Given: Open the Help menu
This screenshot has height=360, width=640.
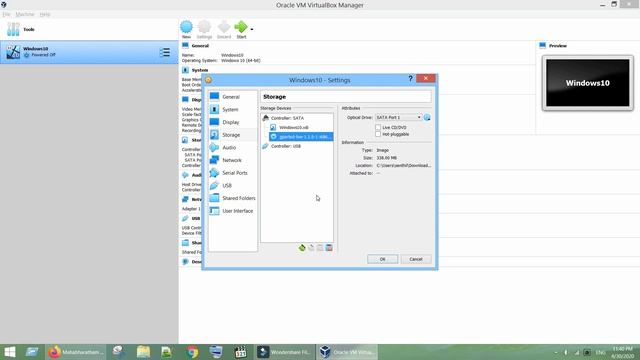Looking at the screenshot, I should point(45,14).
